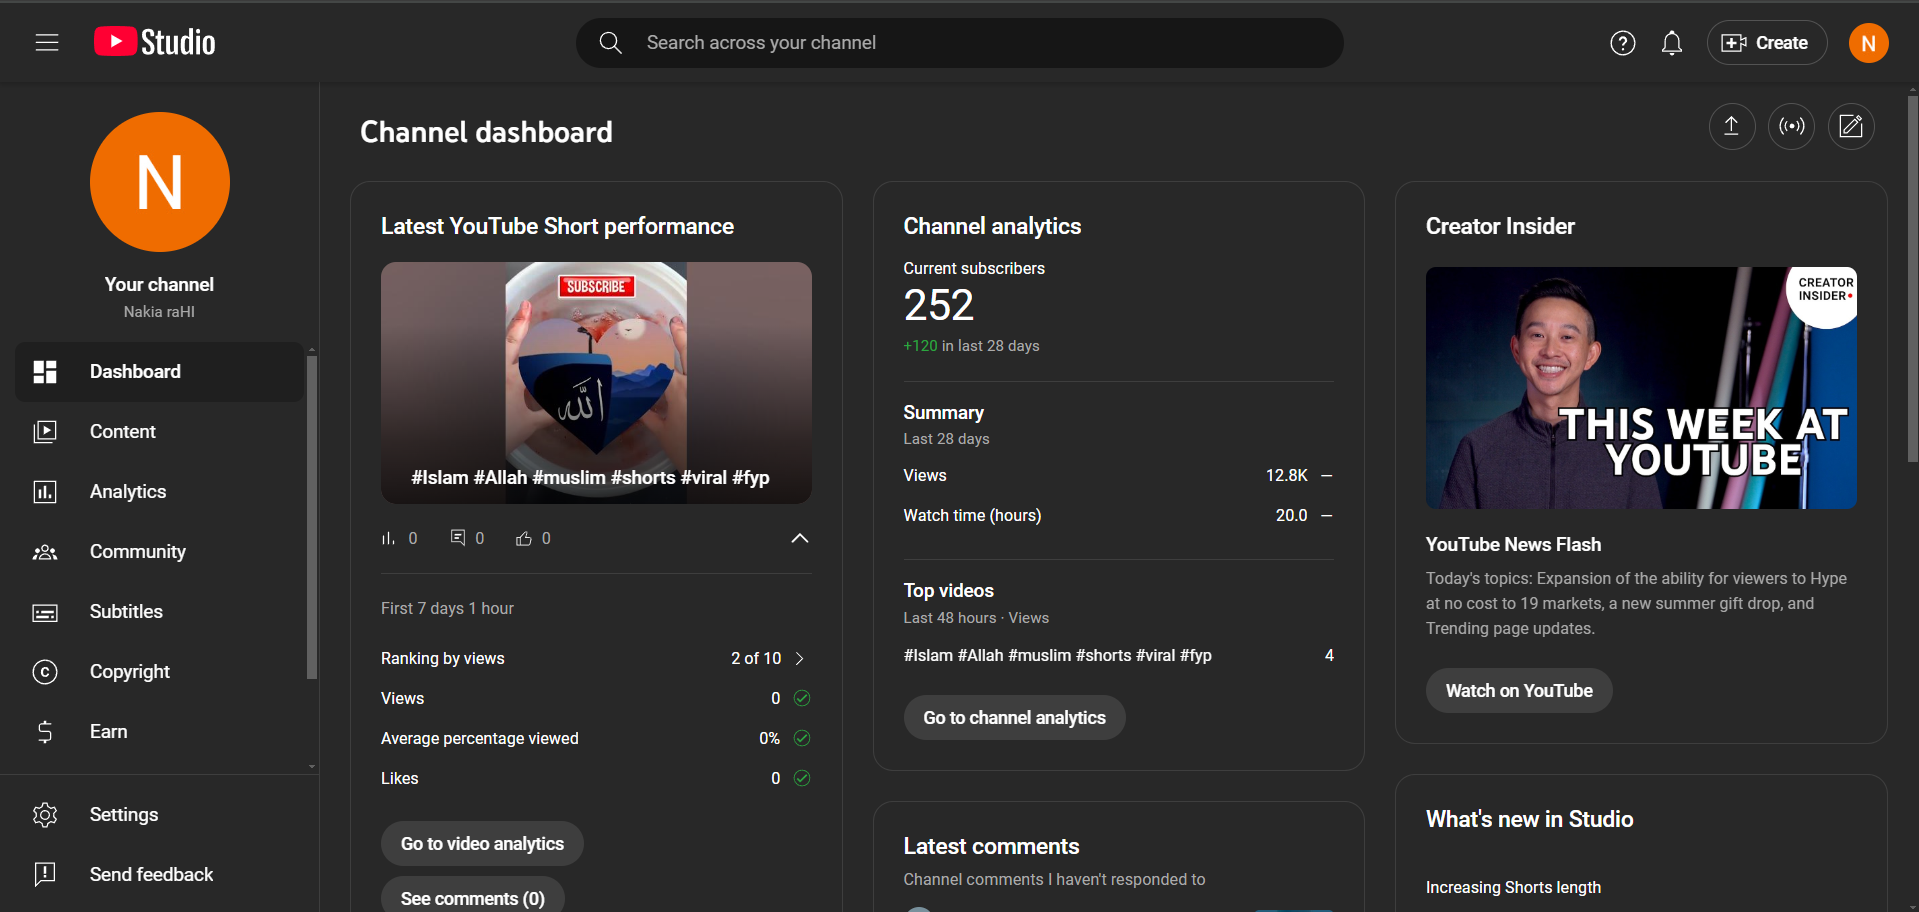This screenshot has width=1919, height=912.
Task: Click the Analytics bar chart sidebar icon
Action: tap(45, 492)
